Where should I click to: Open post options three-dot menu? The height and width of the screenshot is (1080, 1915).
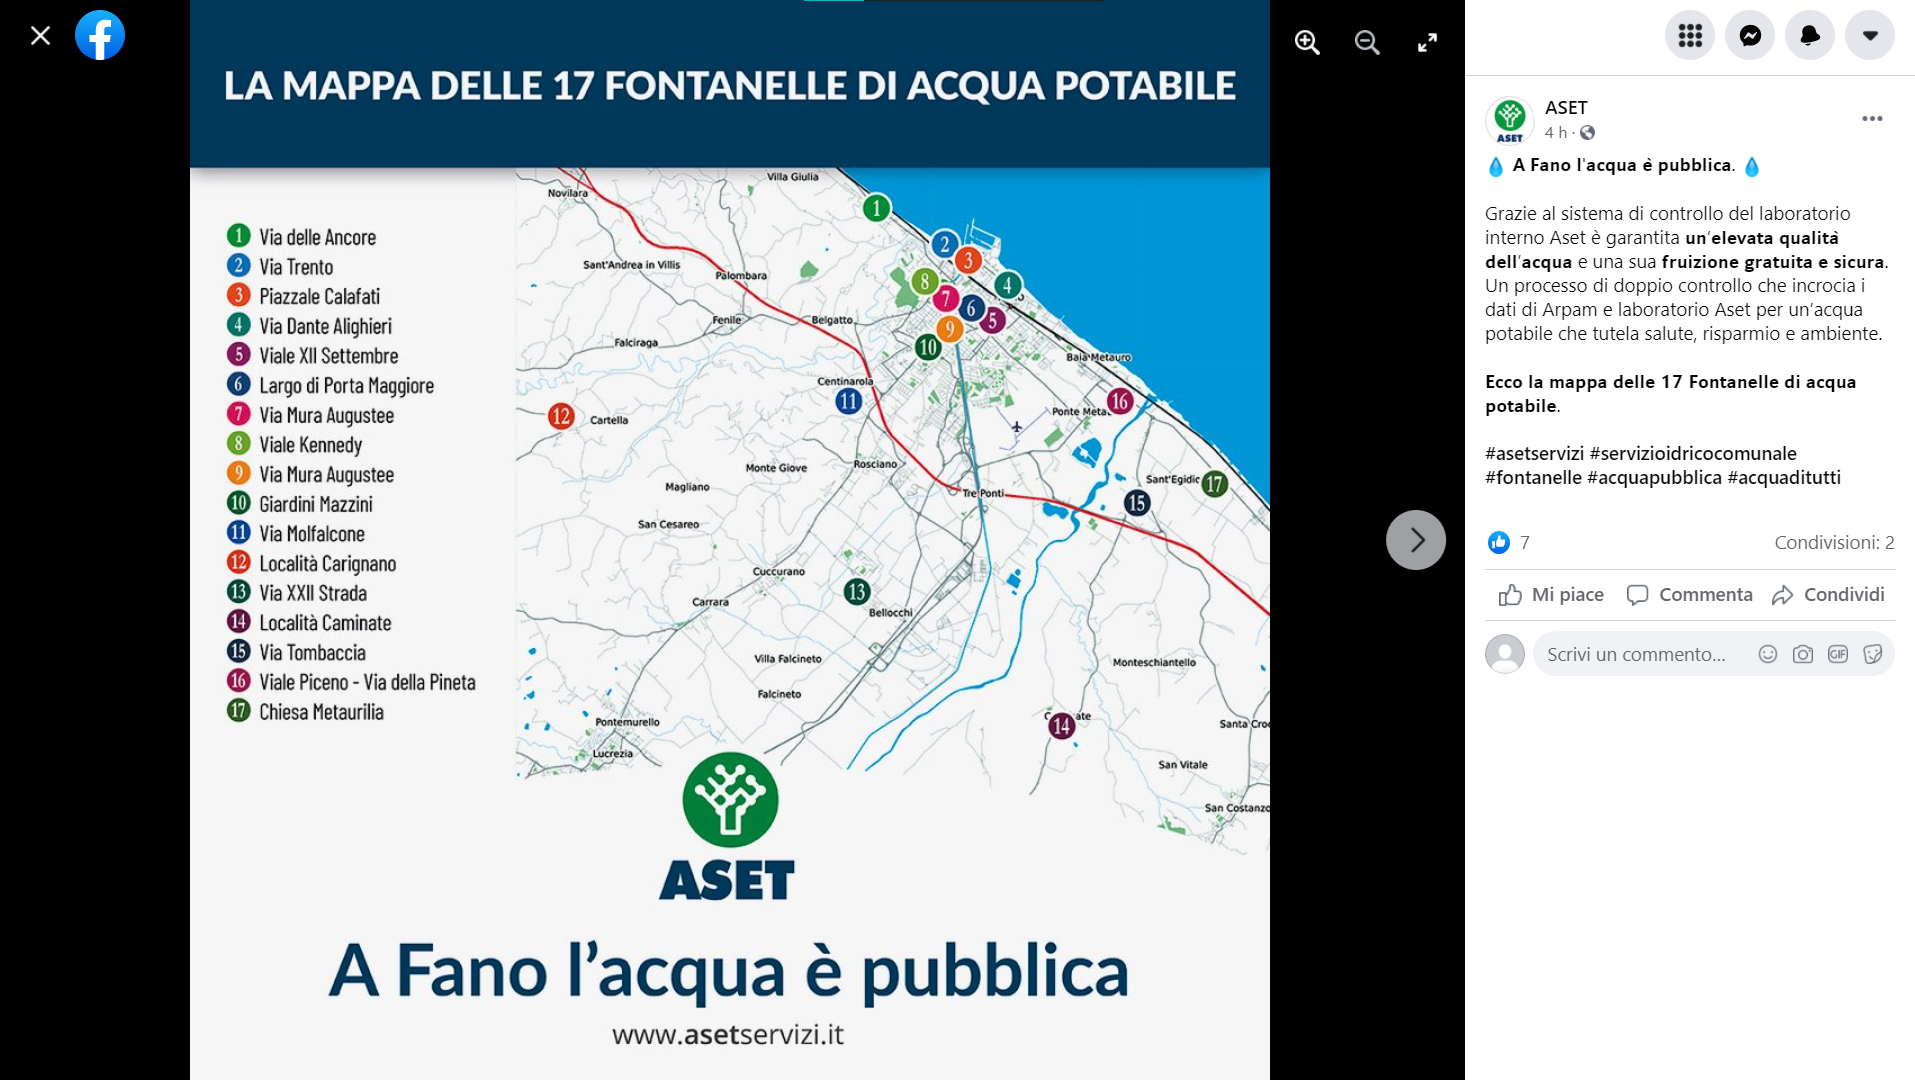click(1872, 119)
